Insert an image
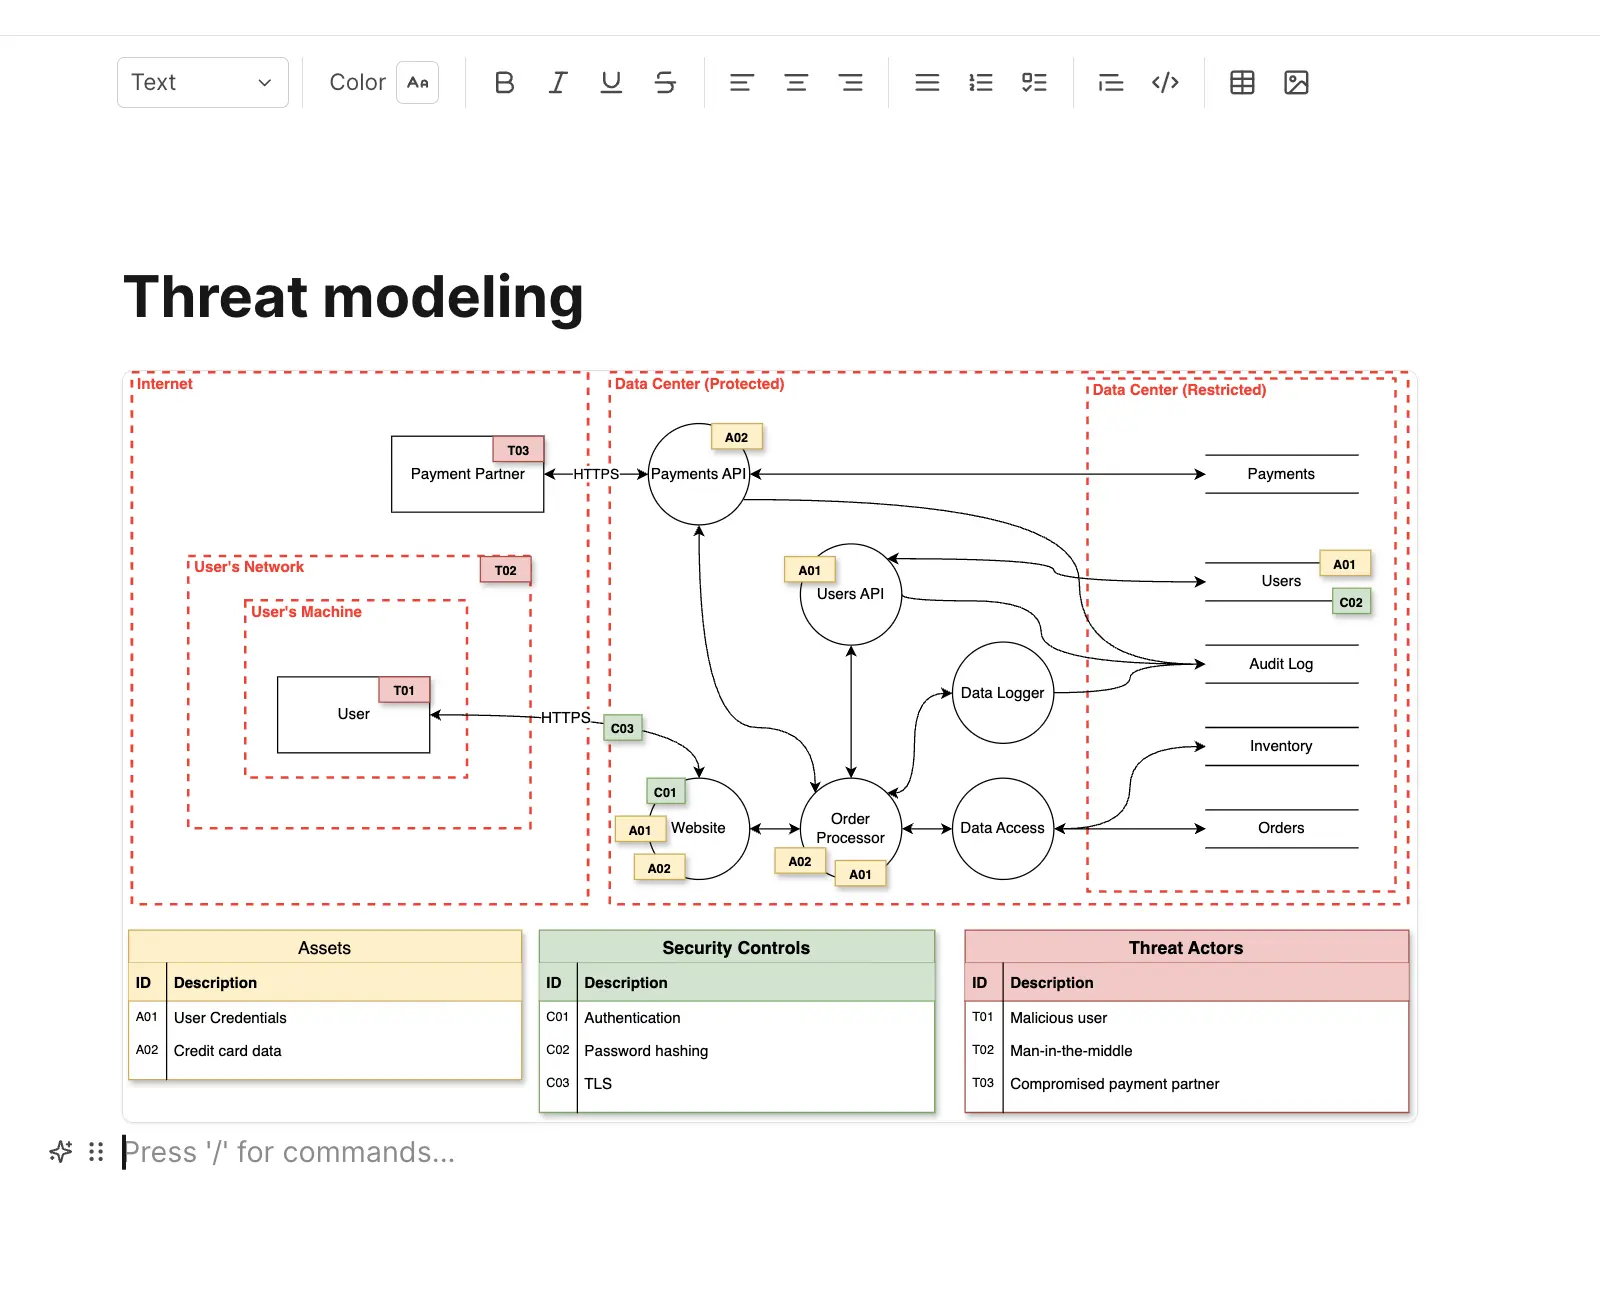Screen dimensions: 1600x1314 tap(1296, 83)
